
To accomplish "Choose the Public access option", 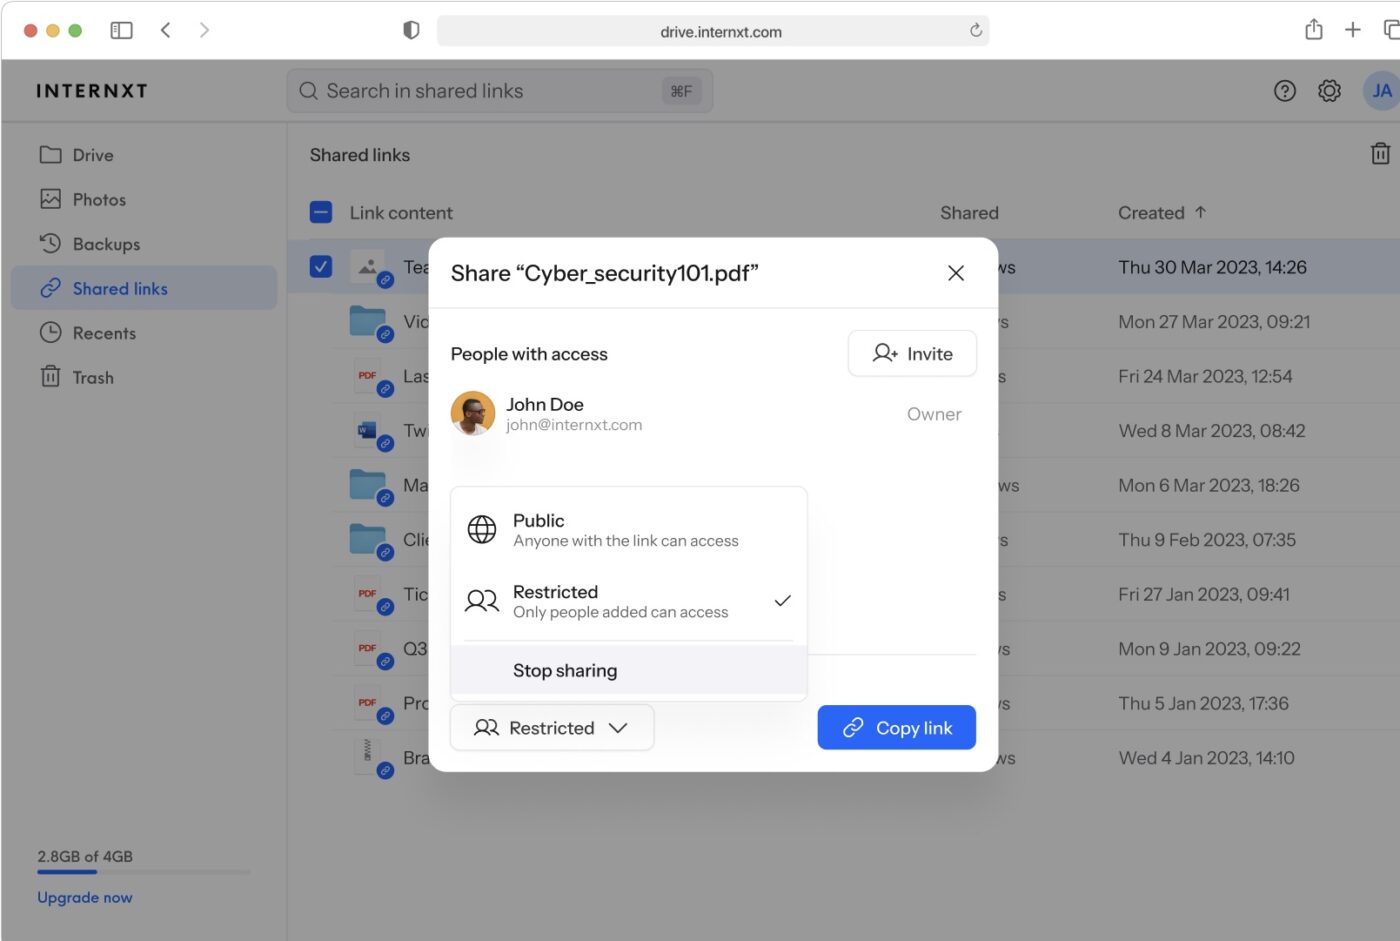I will (x=629, y=530).
